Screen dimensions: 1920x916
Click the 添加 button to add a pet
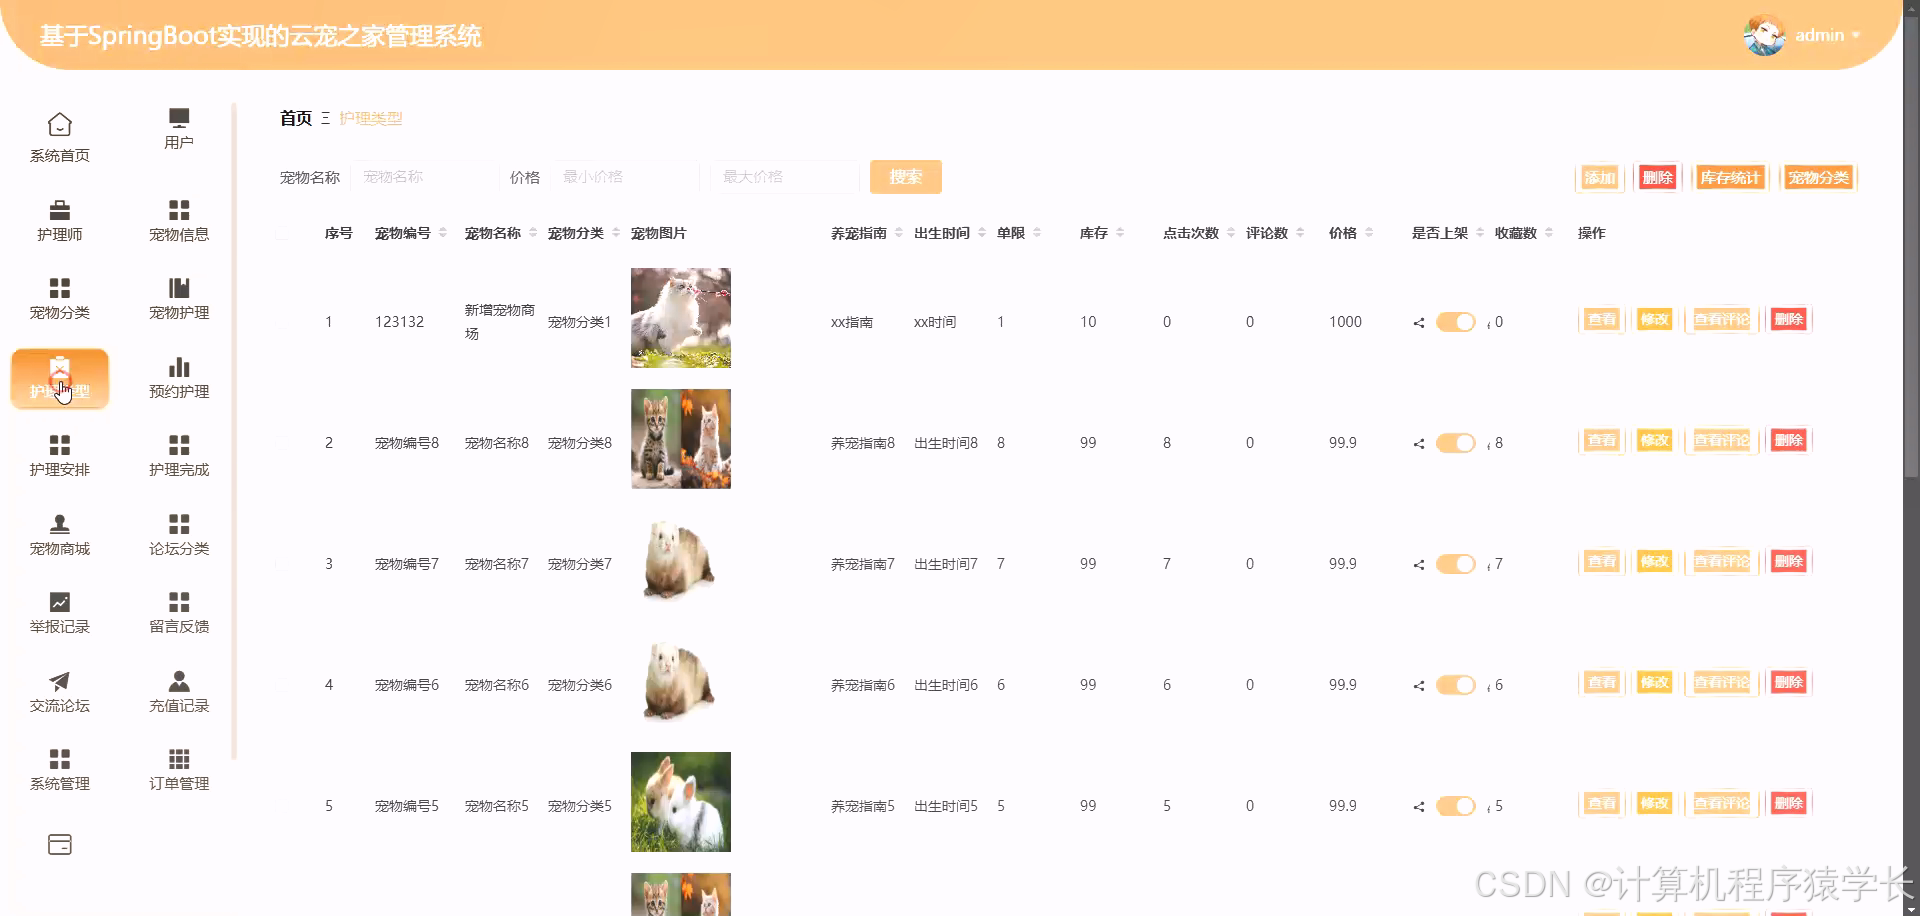pos(1599,177)
